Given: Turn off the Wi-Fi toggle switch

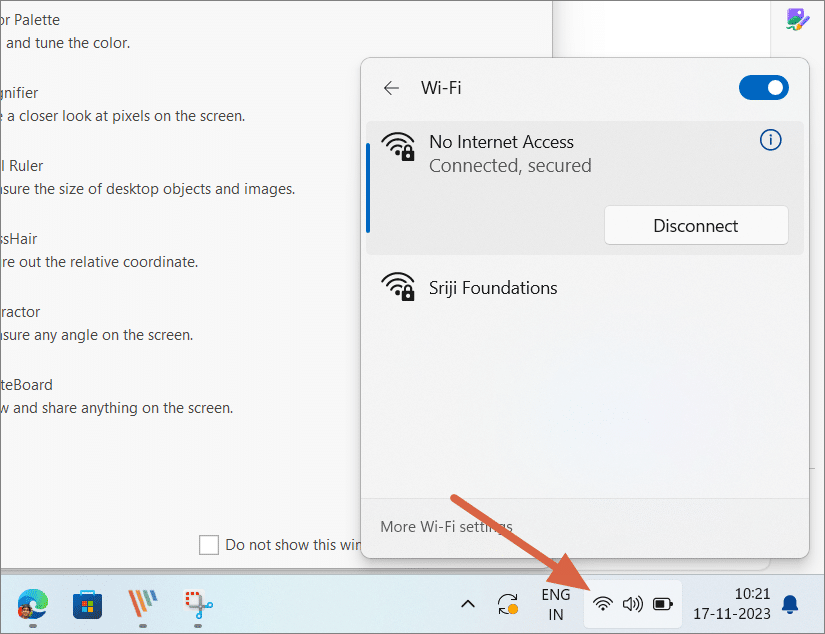Looking at the screenshot, I should 763,88.
